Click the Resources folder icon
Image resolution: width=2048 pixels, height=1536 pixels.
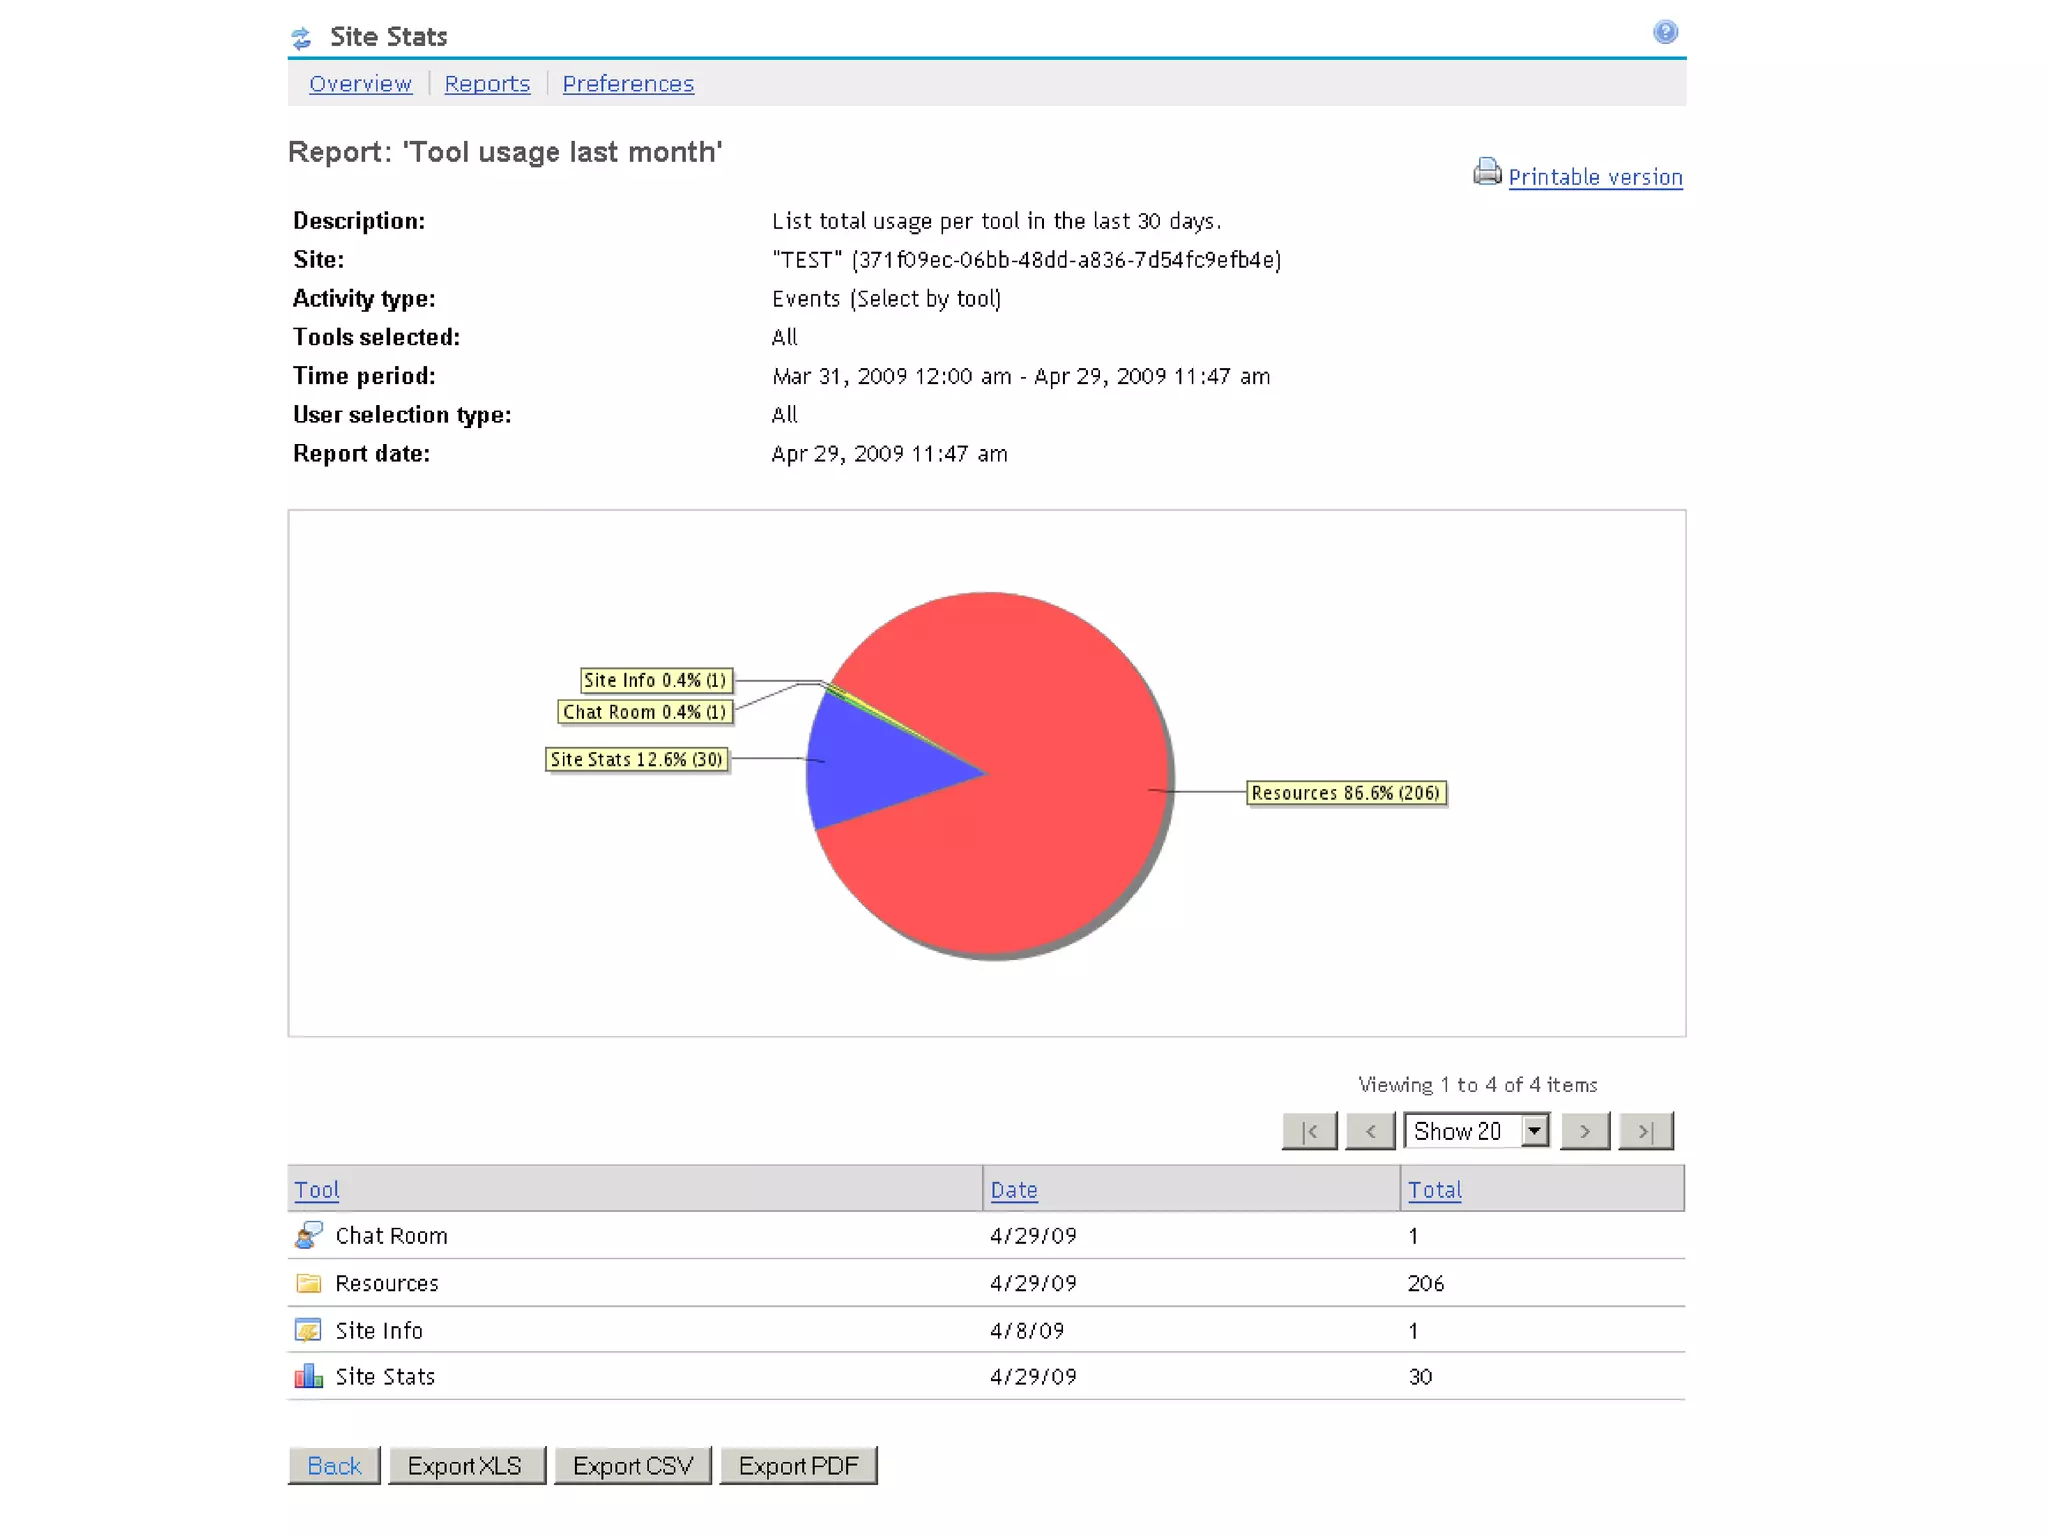click(308, 1283)
